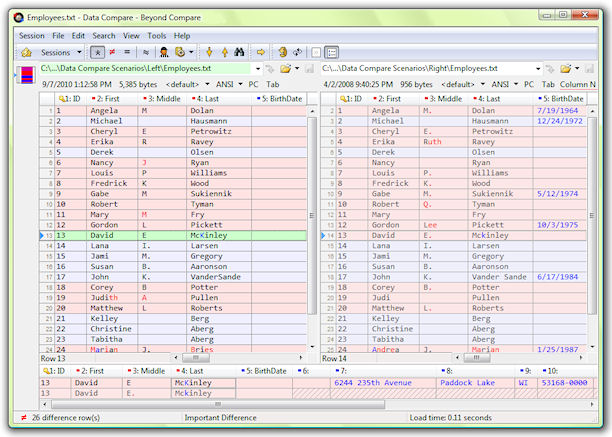Select 'Ruth' middle name in right pane
612x437 pixels.
click(443, 142)
